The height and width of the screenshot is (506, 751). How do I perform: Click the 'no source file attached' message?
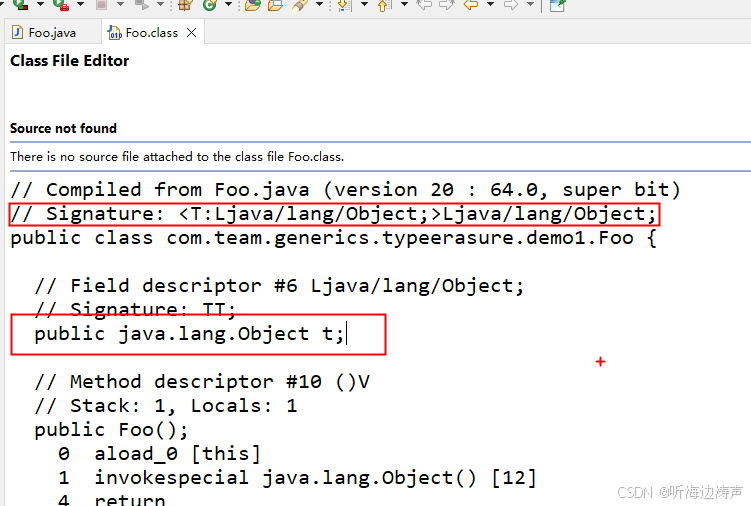pos(177,157)
